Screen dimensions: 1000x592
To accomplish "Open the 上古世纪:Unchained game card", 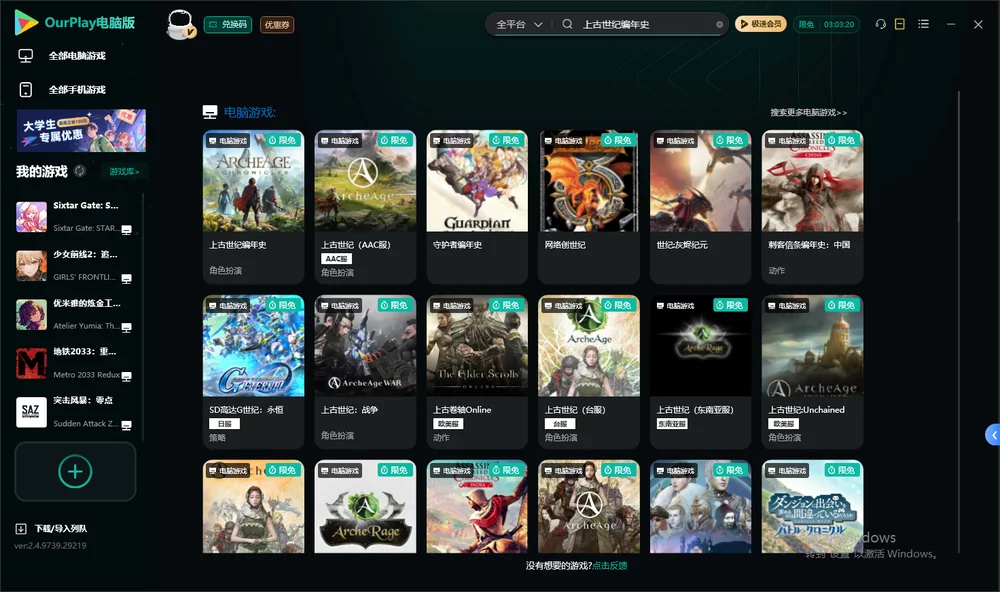I will pyautogui.click(x=812, y=372).
